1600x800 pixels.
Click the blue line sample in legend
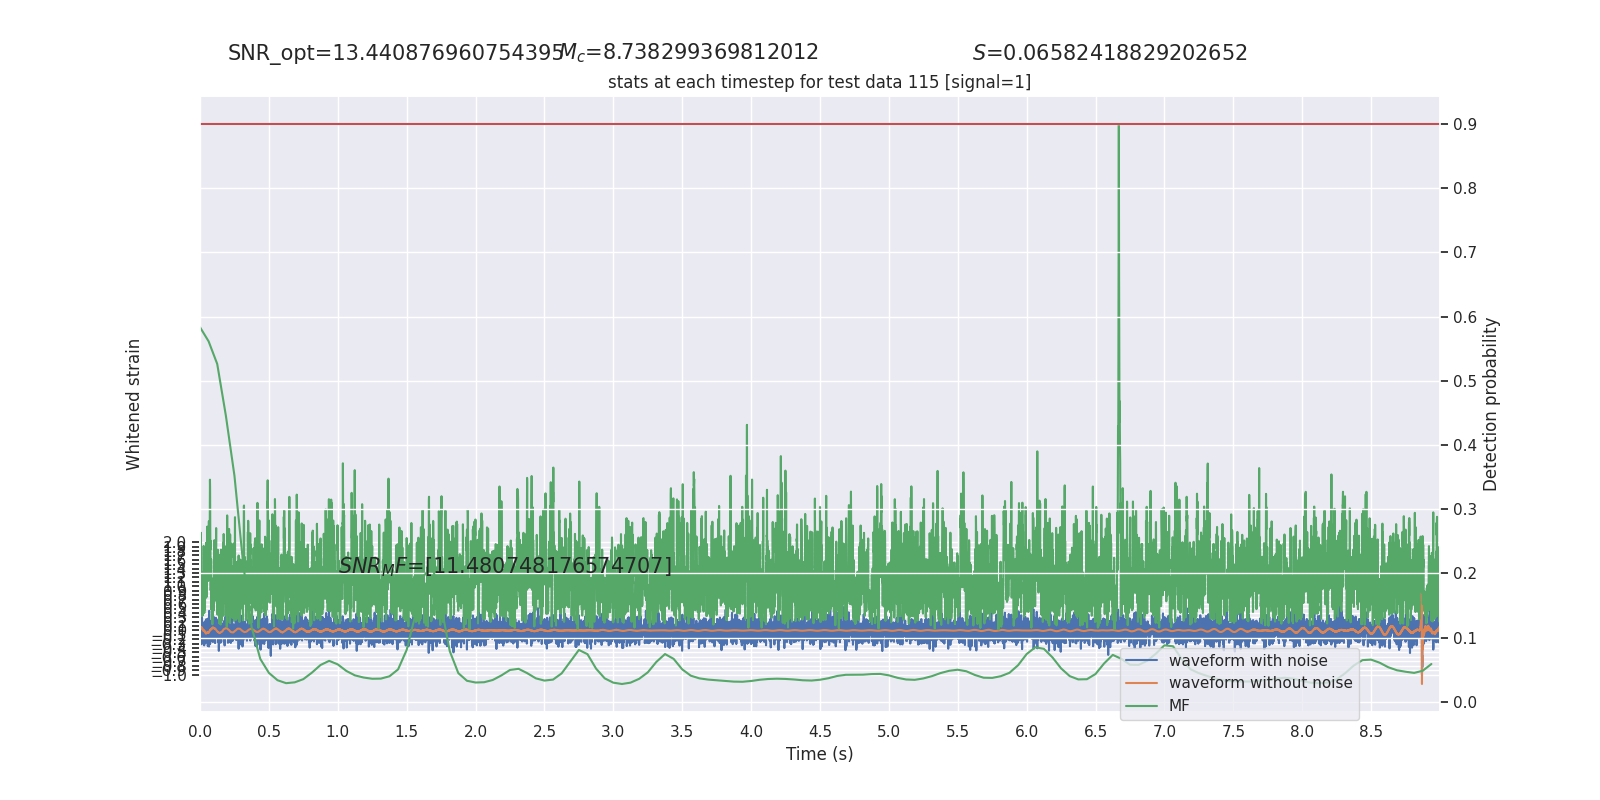pyautogui.click(x=1141, y=661)
